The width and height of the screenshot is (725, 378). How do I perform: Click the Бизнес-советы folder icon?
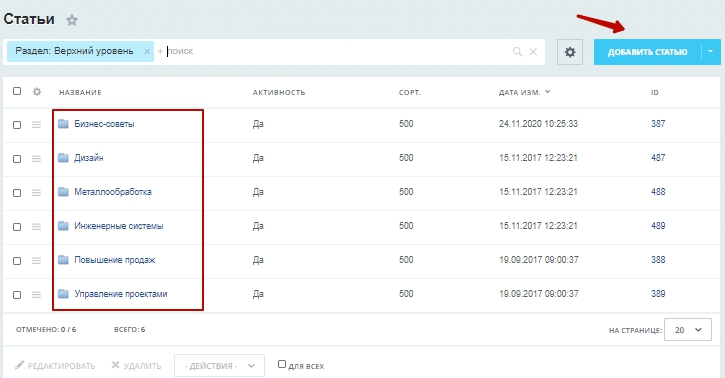tap(63, 124)
